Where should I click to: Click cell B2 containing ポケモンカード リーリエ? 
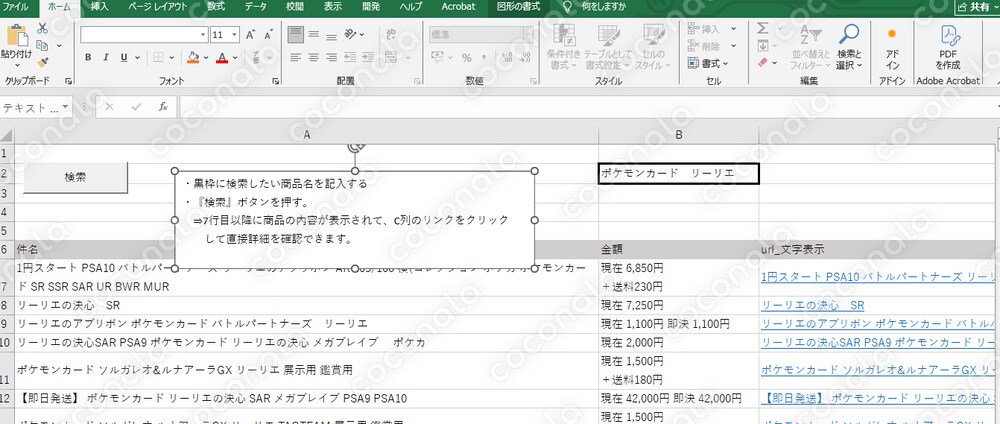click(x=679, y=173)
